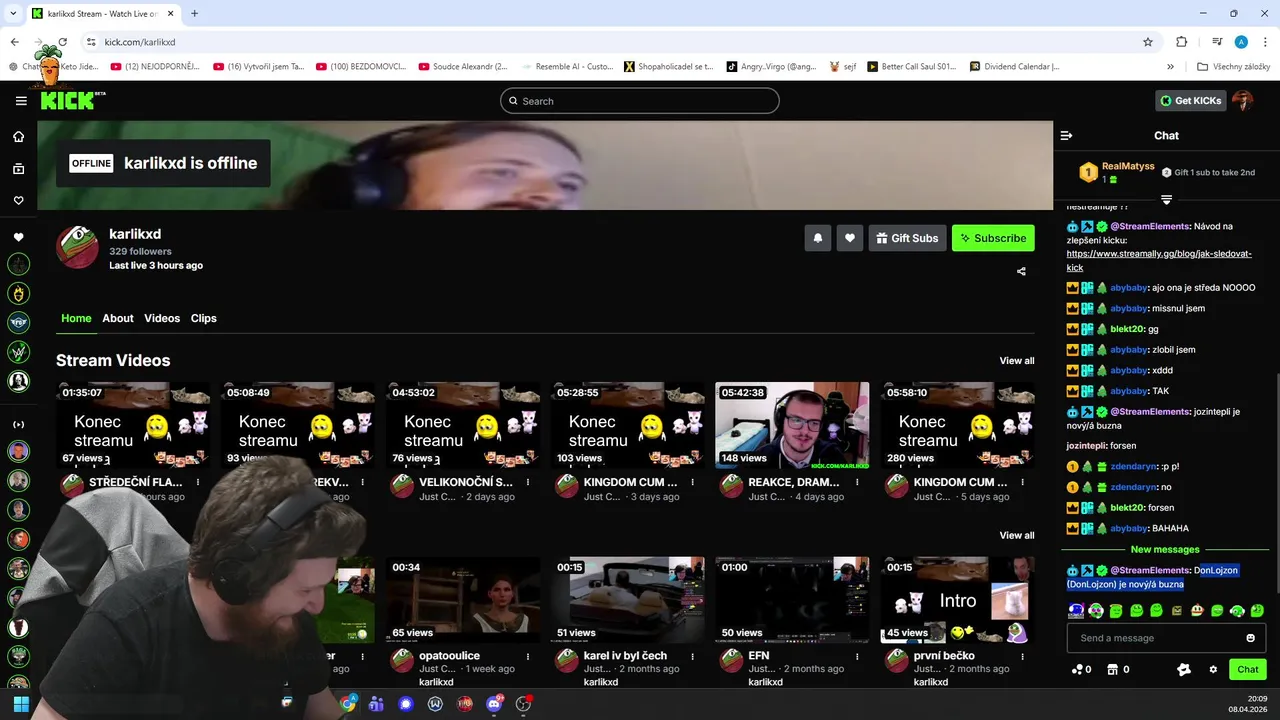Open the Following heart icon in sidebar
1280x720 pixels.
(18, 201)
